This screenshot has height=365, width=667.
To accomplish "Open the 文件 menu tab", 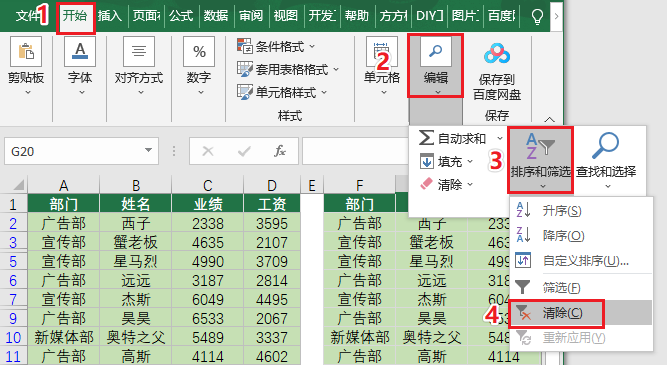I will 27,16.
